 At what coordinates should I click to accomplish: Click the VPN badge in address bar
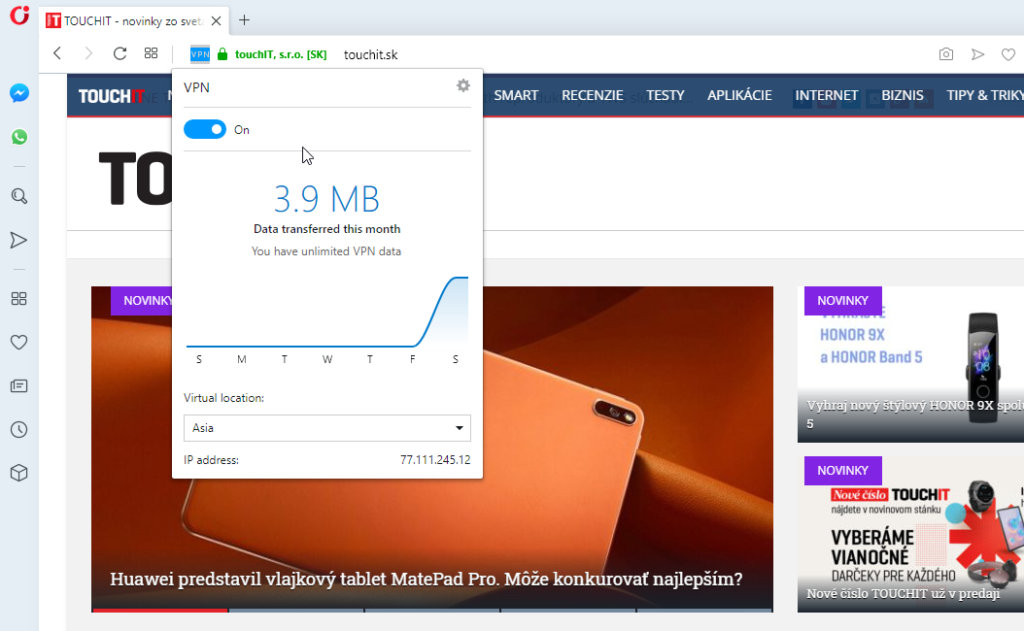point(200,54)
